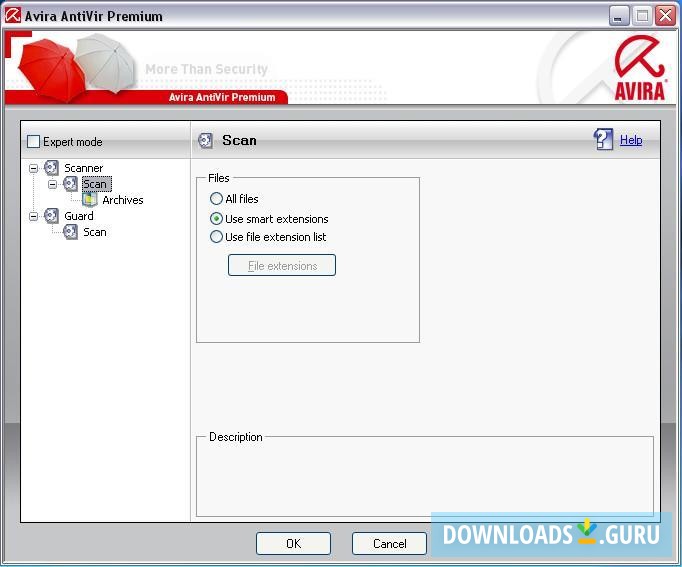Screen dimensions: 682x567
Task: Confirm settings with OK button
Action: point(294,544)
